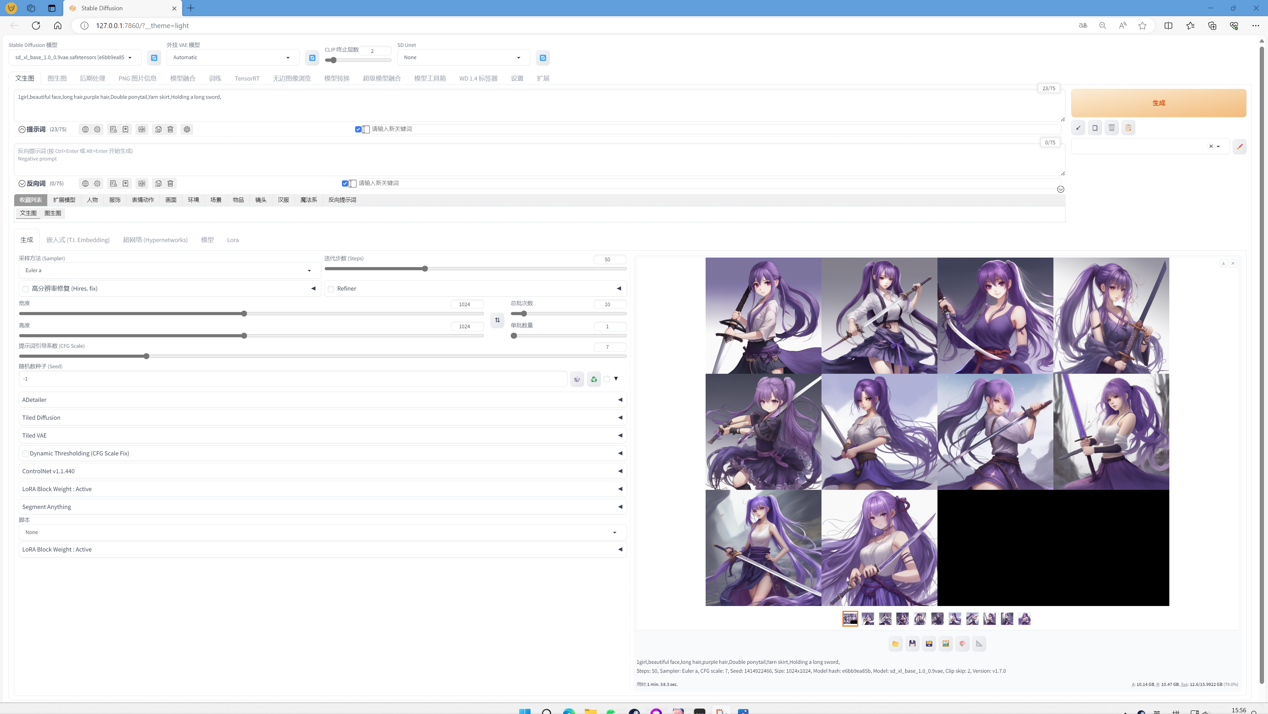Click the CFG Scale slider handle
The height and width of the screenshot is (714, 1268).
click(146, 356)
